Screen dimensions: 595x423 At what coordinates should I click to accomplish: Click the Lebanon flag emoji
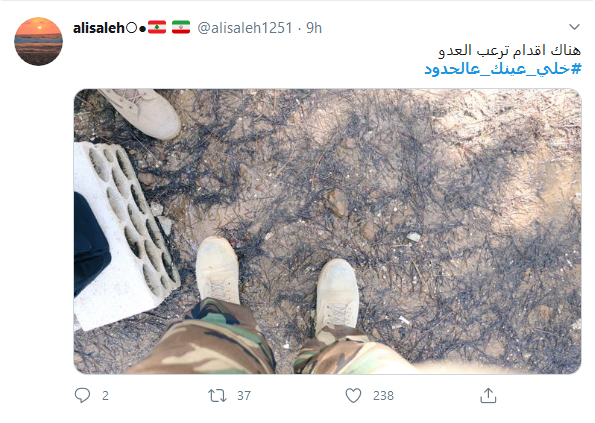(157, 27)
